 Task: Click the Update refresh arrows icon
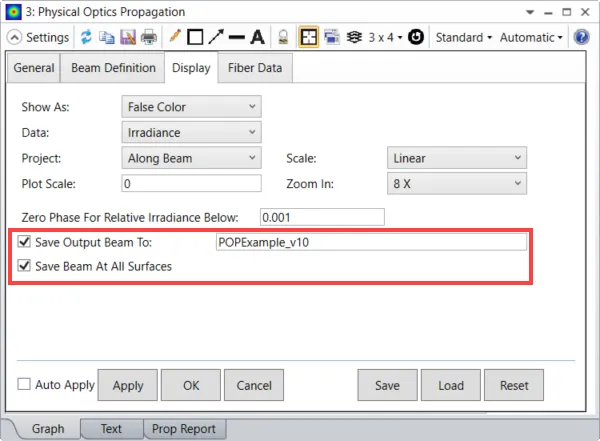[x=86, y=37]
